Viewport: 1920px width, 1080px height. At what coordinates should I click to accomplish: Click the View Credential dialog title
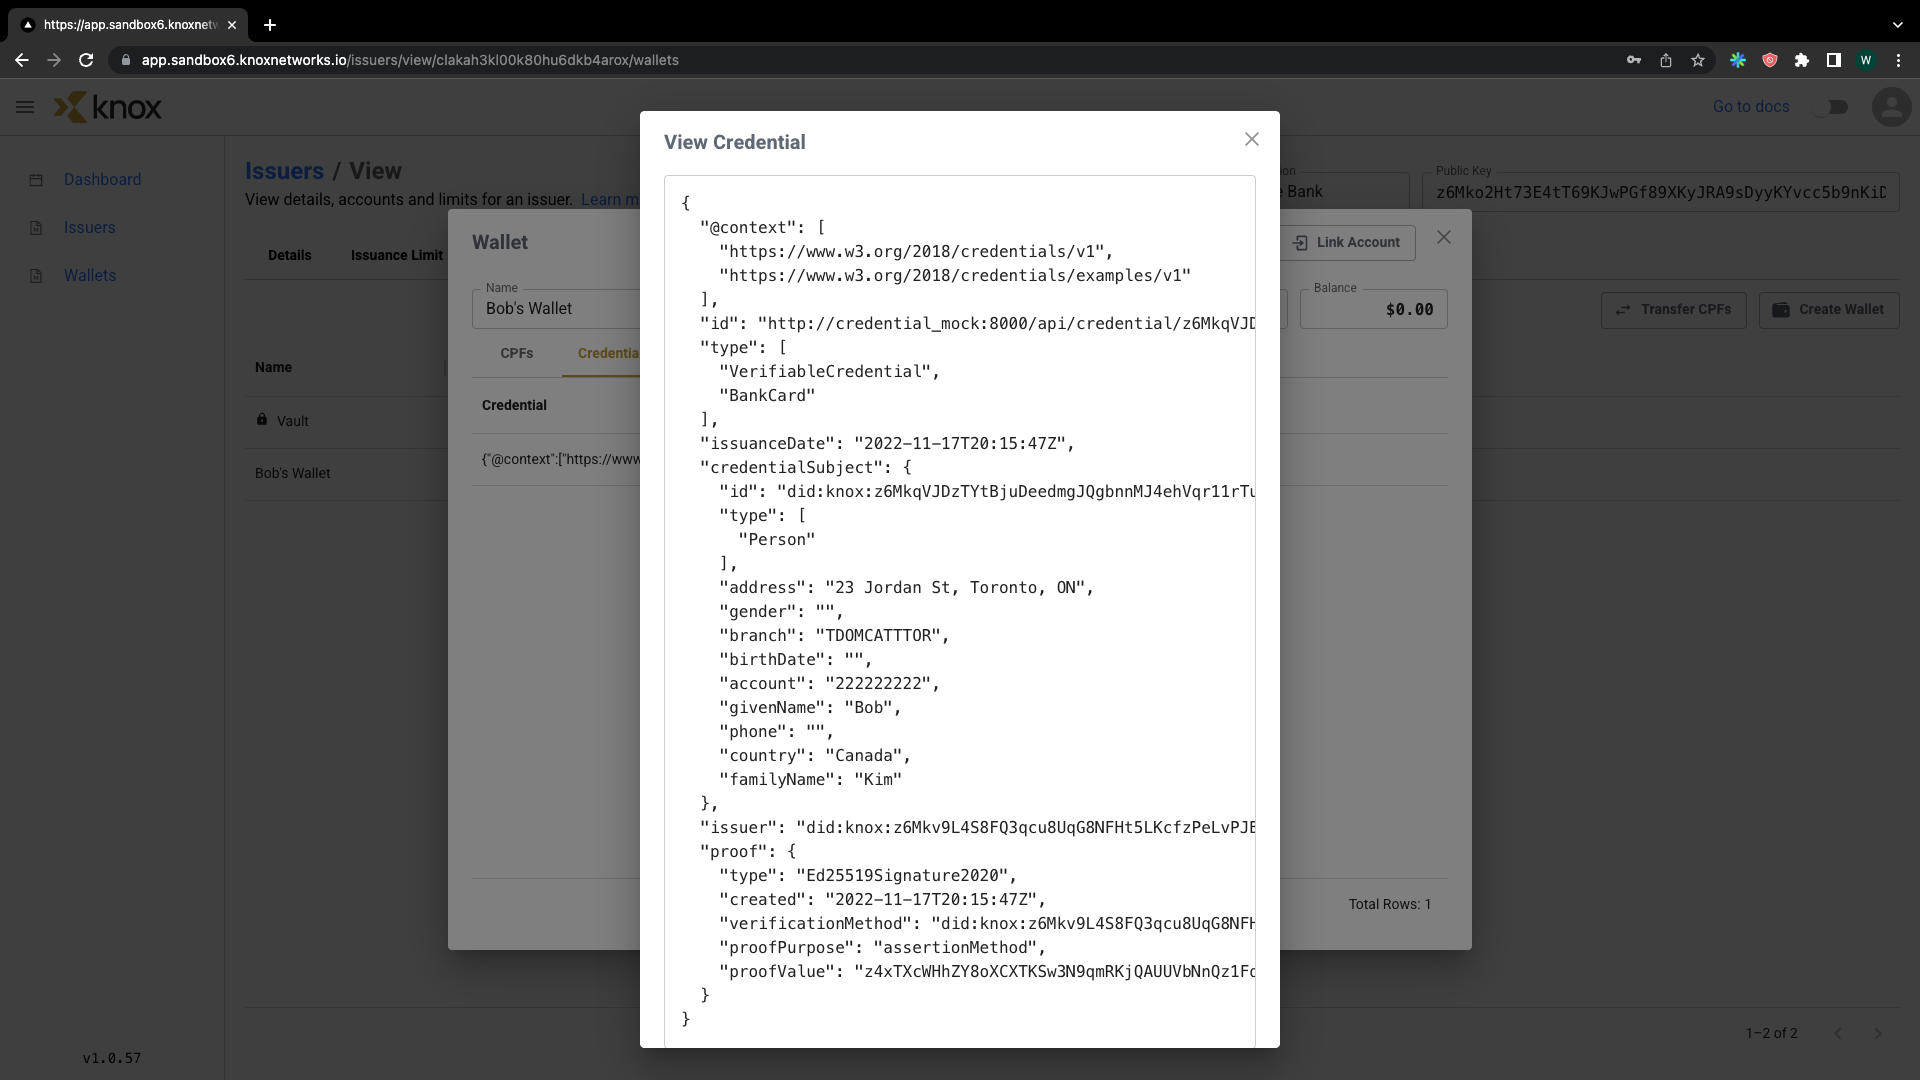[x=734, y=142]
